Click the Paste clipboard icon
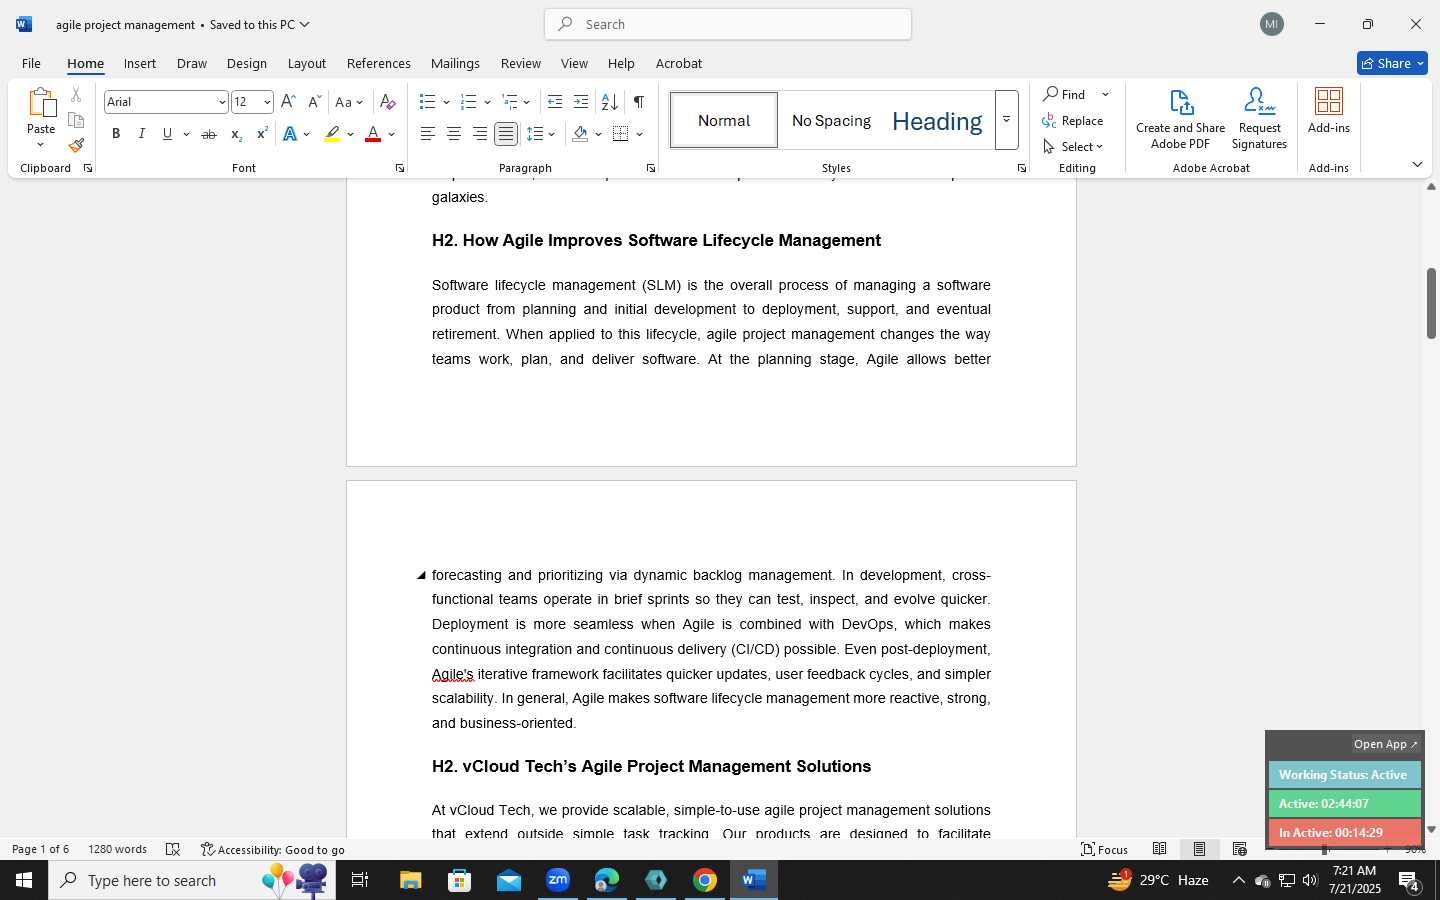The image size is (1440, 900). pyautogui.click(x=41, y=103)
